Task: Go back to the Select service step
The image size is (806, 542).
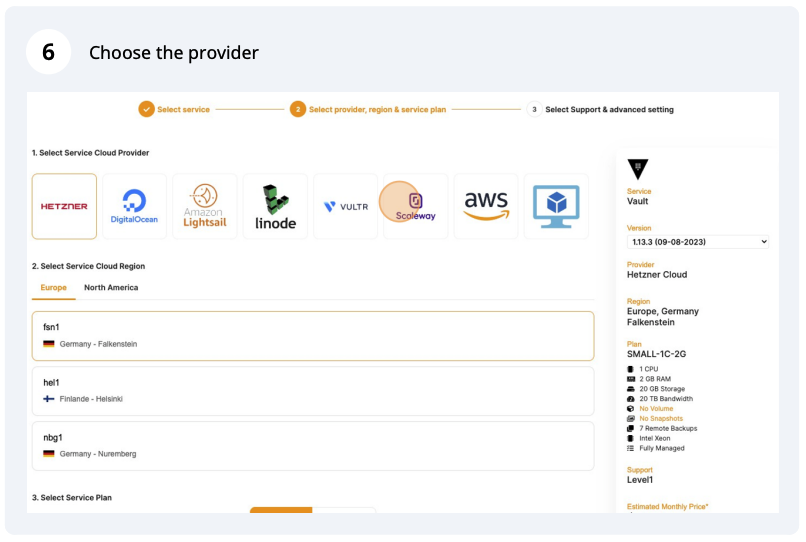Action: coord(183,109)
